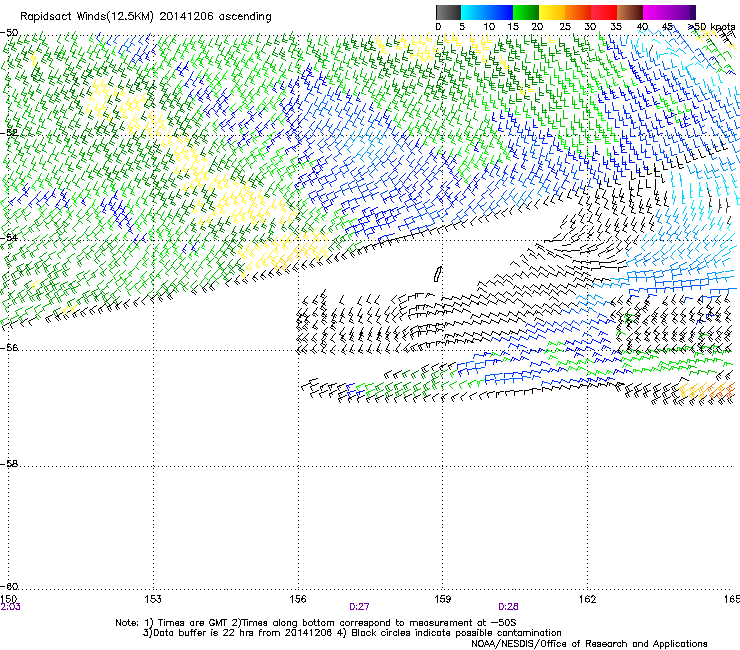Click the '-60' latitude label

coord(9,586)
